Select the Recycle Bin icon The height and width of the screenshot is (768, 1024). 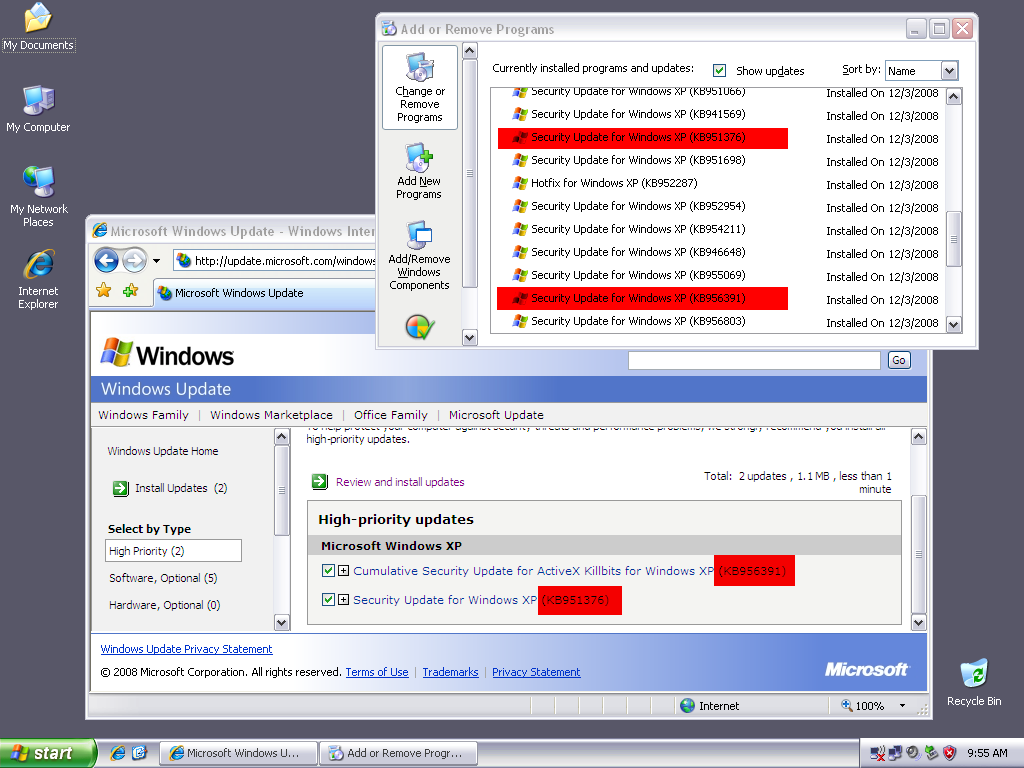click(974, 683)
